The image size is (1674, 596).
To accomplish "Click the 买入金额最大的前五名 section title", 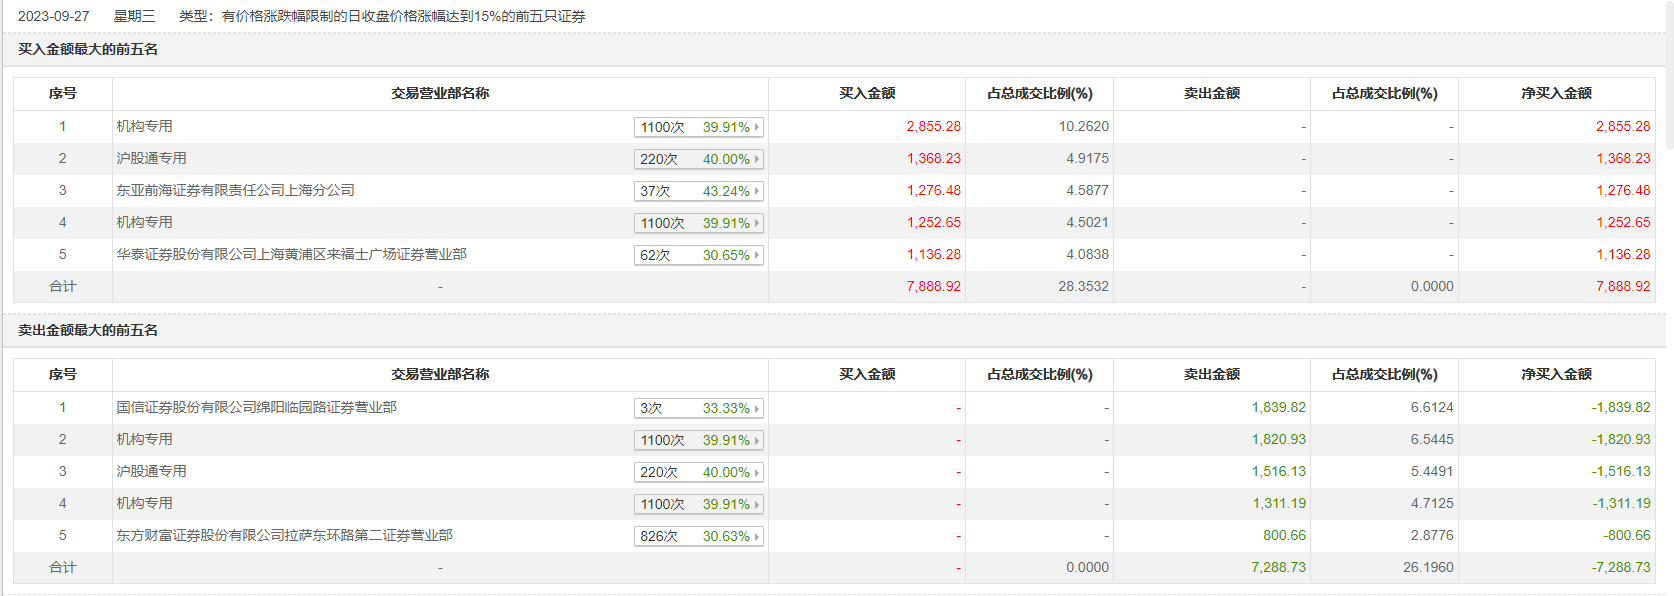I will point(88,49).
